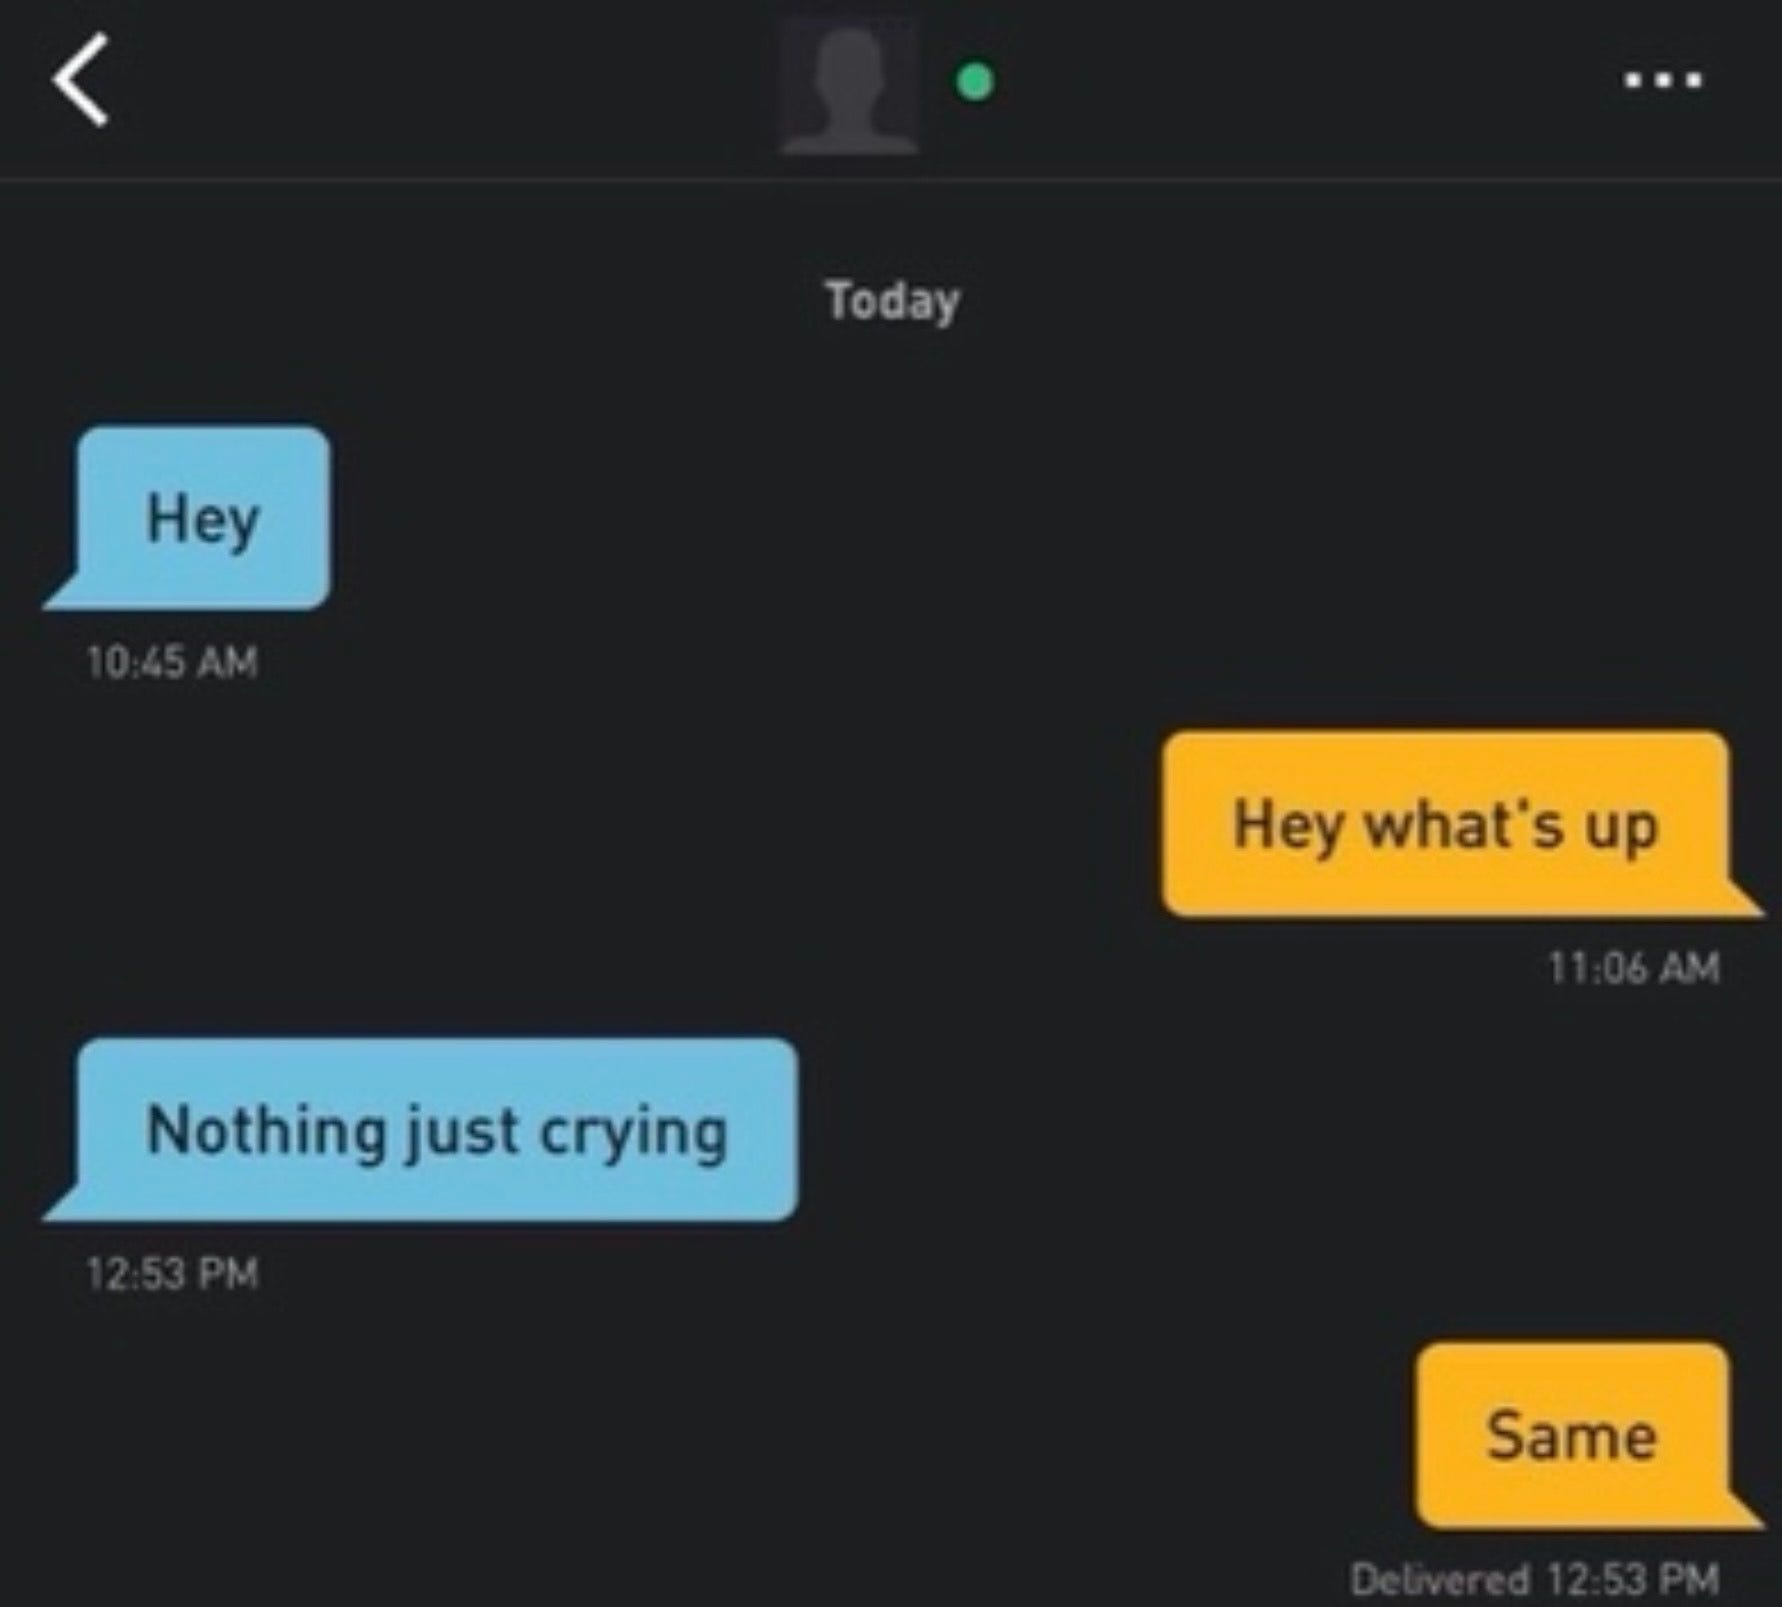Open the contact's silhouette profile avatar
Screen dimensions: 1782x1607
point(849,86)
